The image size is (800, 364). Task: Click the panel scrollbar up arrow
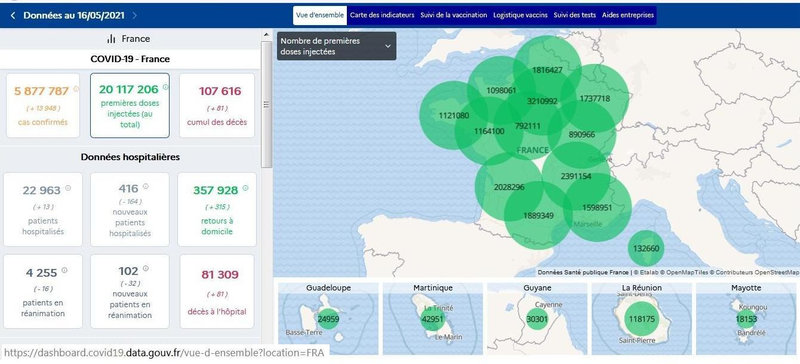(266, 35)
